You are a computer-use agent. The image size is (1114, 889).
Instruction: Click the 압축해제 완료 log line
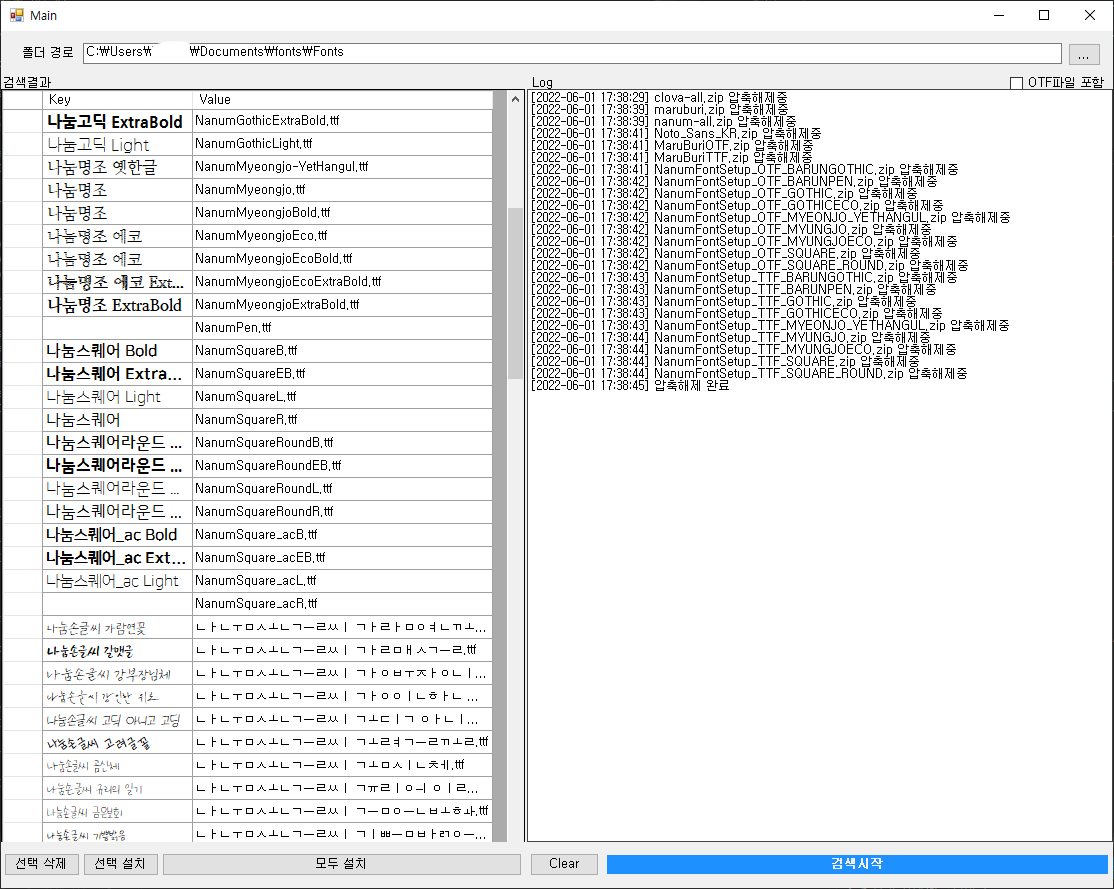(629, 385)
